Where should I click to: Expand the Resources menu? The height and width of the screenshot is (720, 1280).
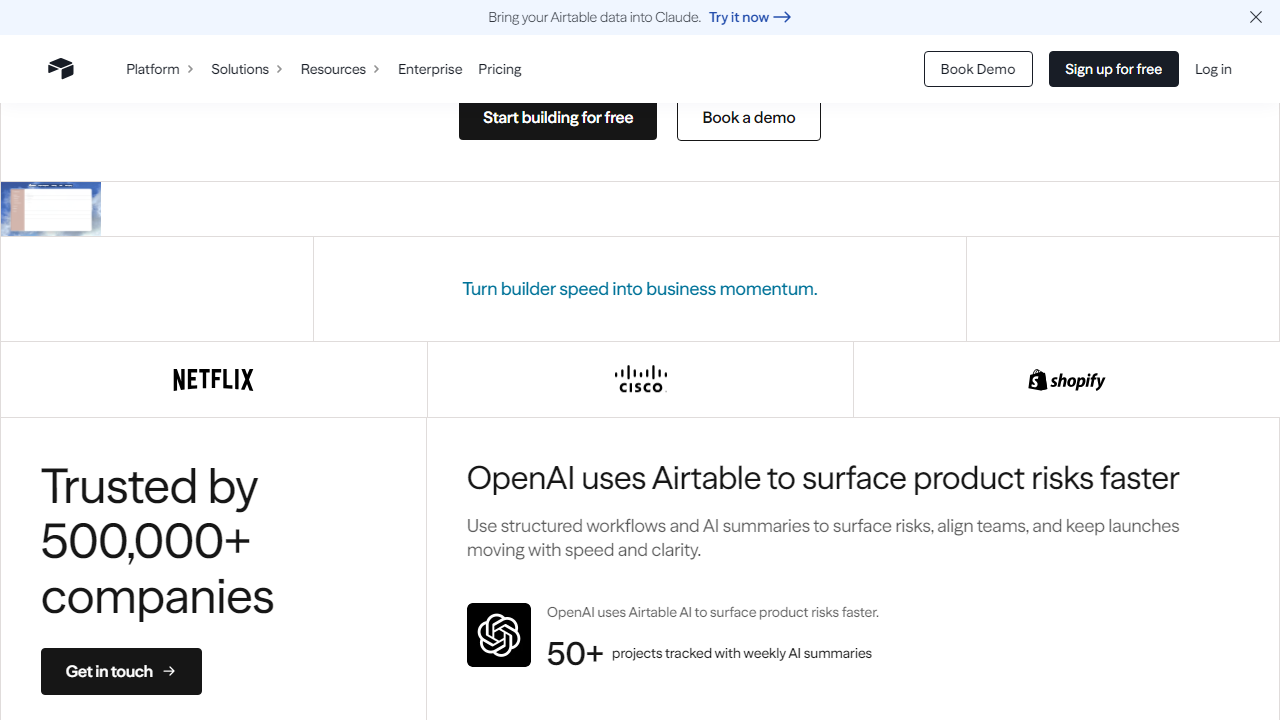point(340,69)
